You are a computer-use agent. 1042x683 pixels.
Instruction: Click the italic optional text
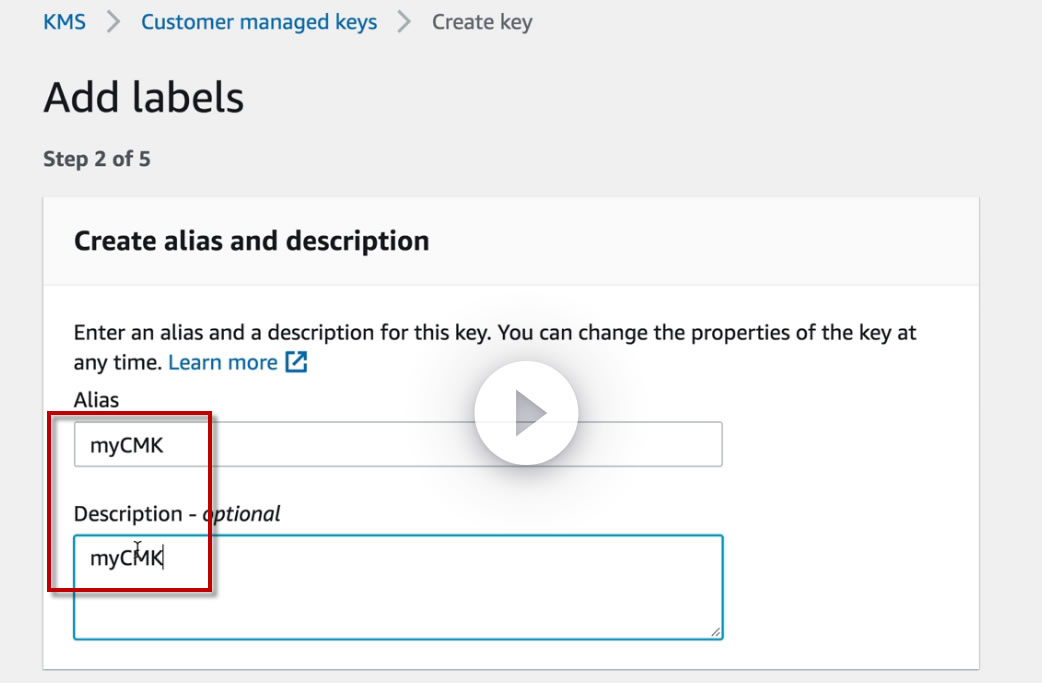243,514
